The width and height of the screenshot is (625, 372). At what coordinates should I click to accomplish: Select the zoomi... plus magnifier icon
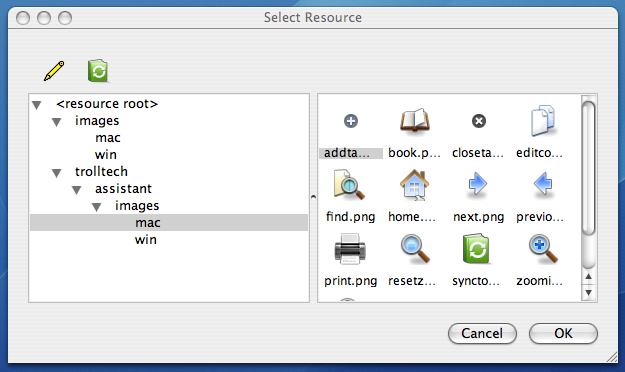click(543, 249)
